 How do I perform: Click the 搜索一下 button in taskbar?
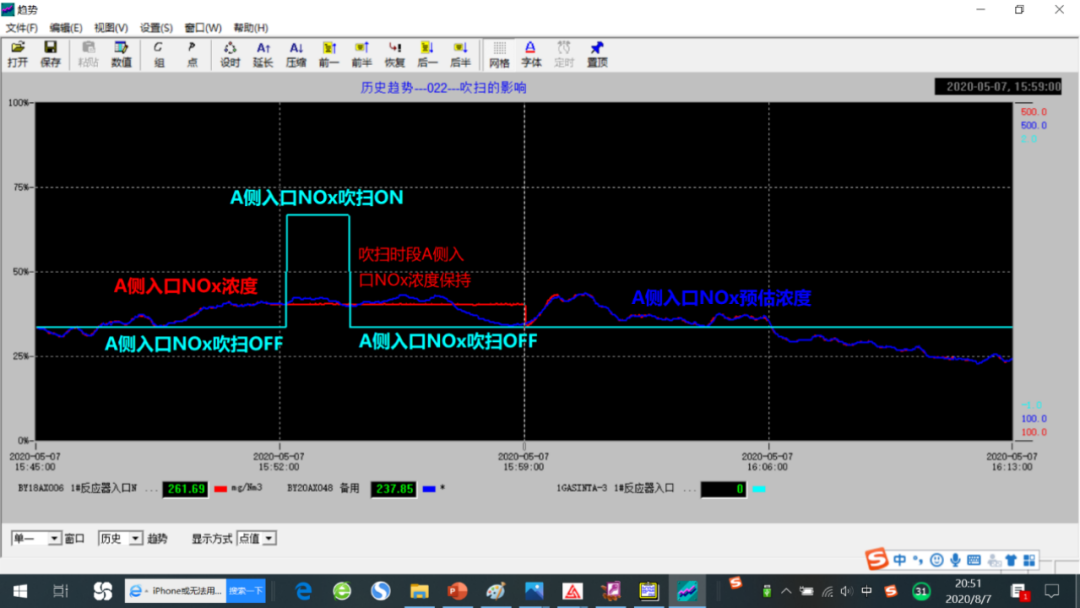pyautogui.click(x=245, y=591)
